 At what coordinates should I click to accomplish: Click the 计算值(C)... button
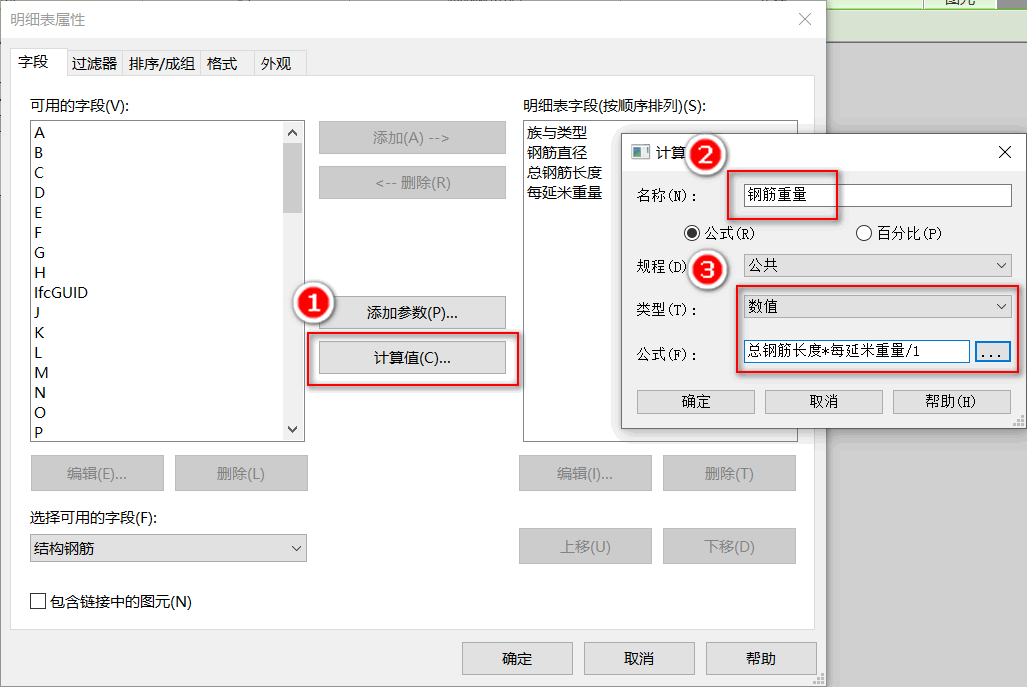[412, 358]
